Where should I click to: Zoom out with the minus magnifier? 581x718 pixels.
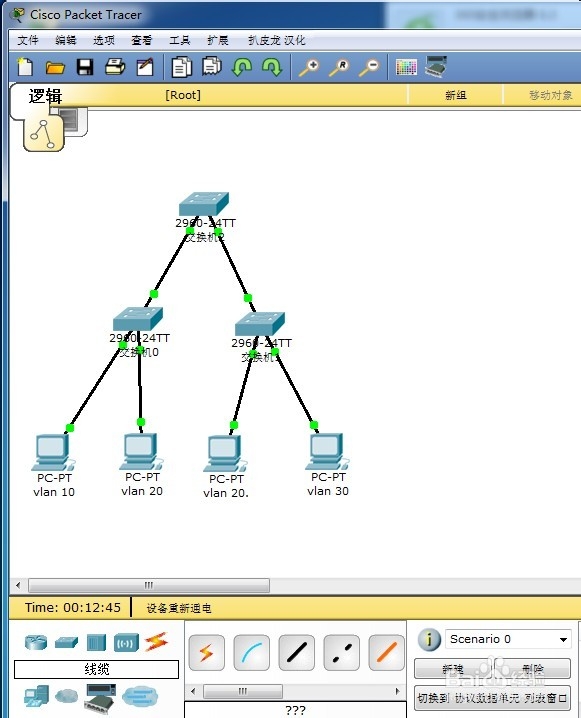(x=369, y=67)
